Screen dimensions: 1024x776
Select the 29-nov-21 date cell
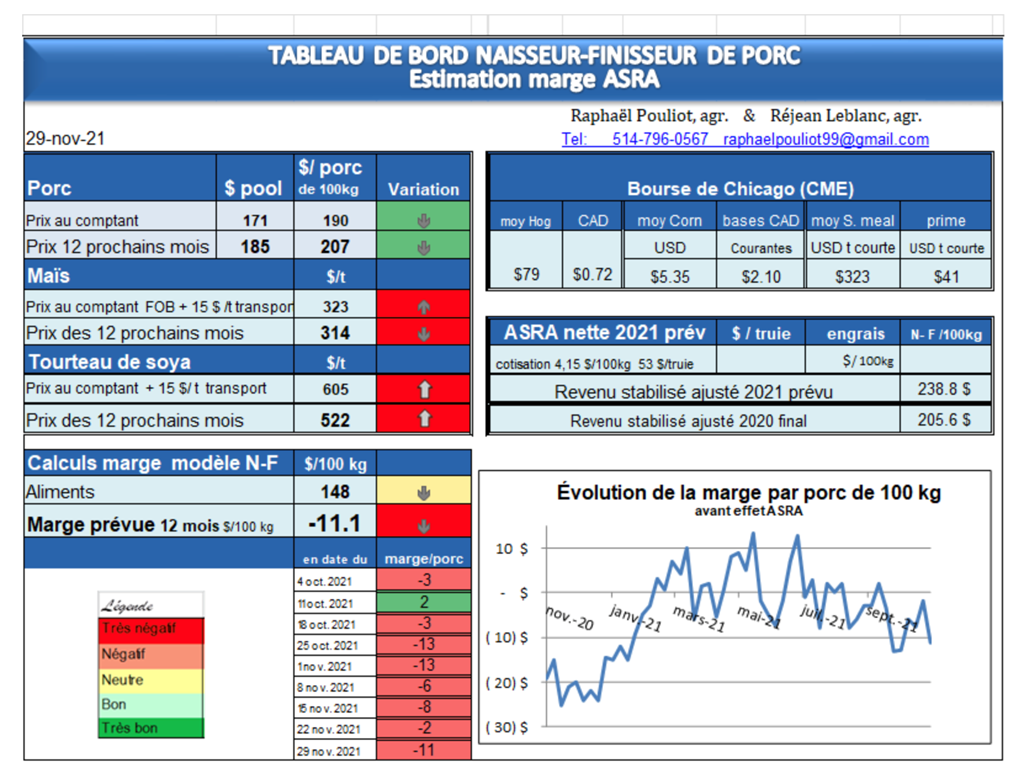point(65,140)
